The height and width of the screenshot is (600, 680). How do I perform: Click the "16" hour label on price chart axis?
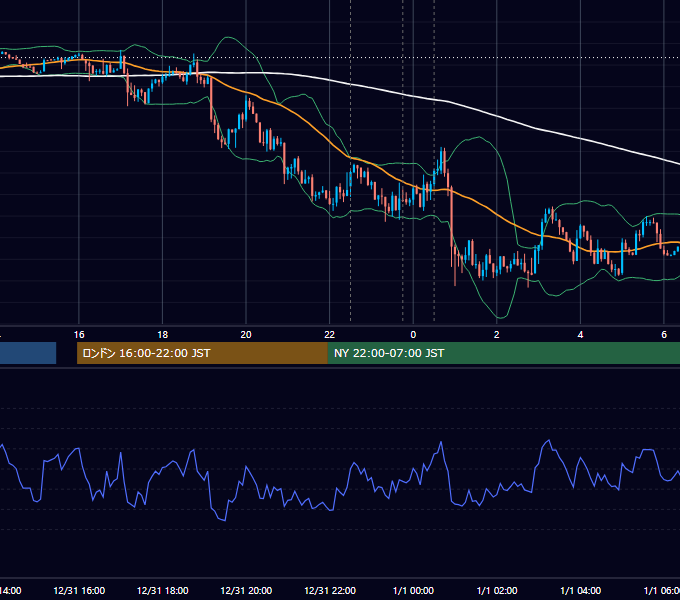pyautogui.click(x=79, y=335)
